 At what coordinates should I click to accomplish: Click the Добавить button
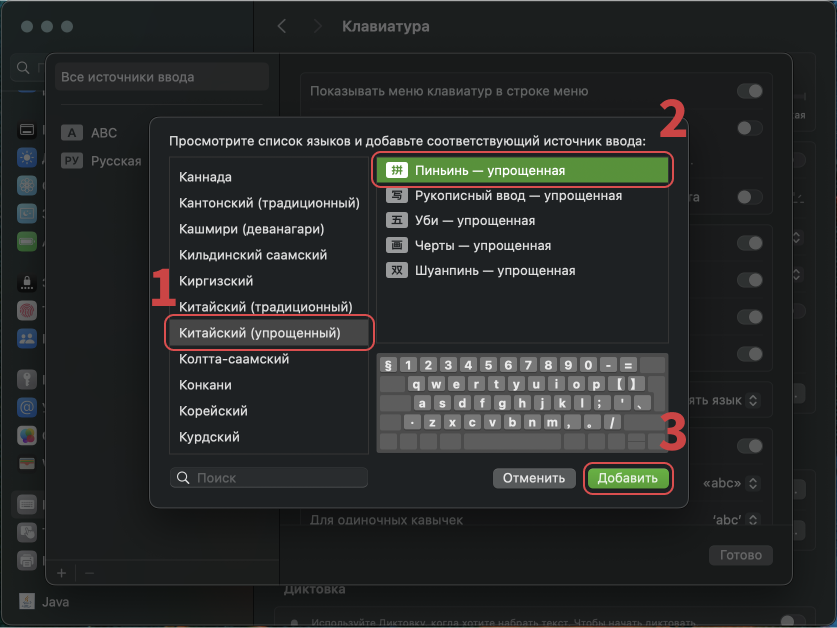tap(627, 478)
